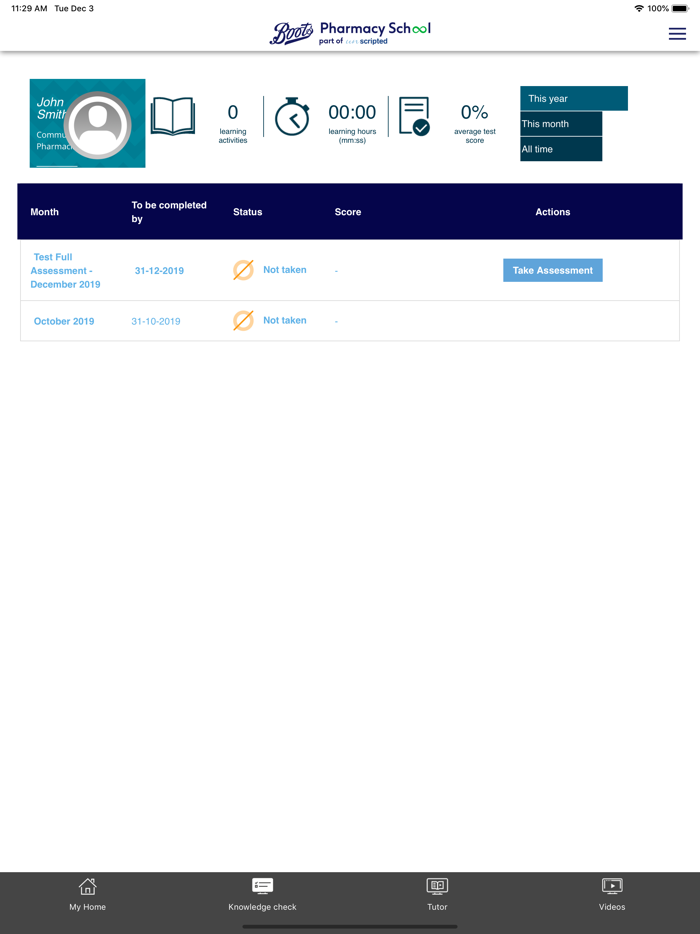Tap the Tutor icon in bottom bar

click(x=437, y=886)
